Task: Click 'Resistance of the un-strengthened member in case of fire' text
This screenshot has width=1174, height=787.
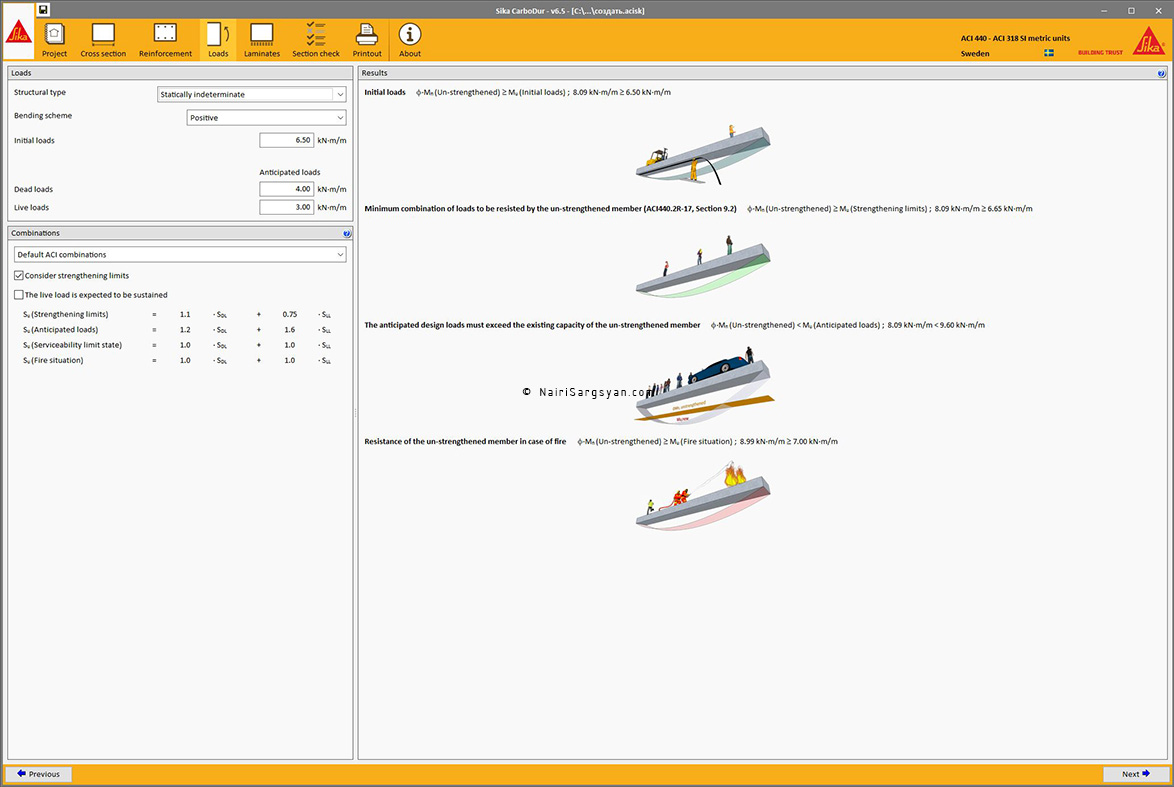Action: point(465,442)
